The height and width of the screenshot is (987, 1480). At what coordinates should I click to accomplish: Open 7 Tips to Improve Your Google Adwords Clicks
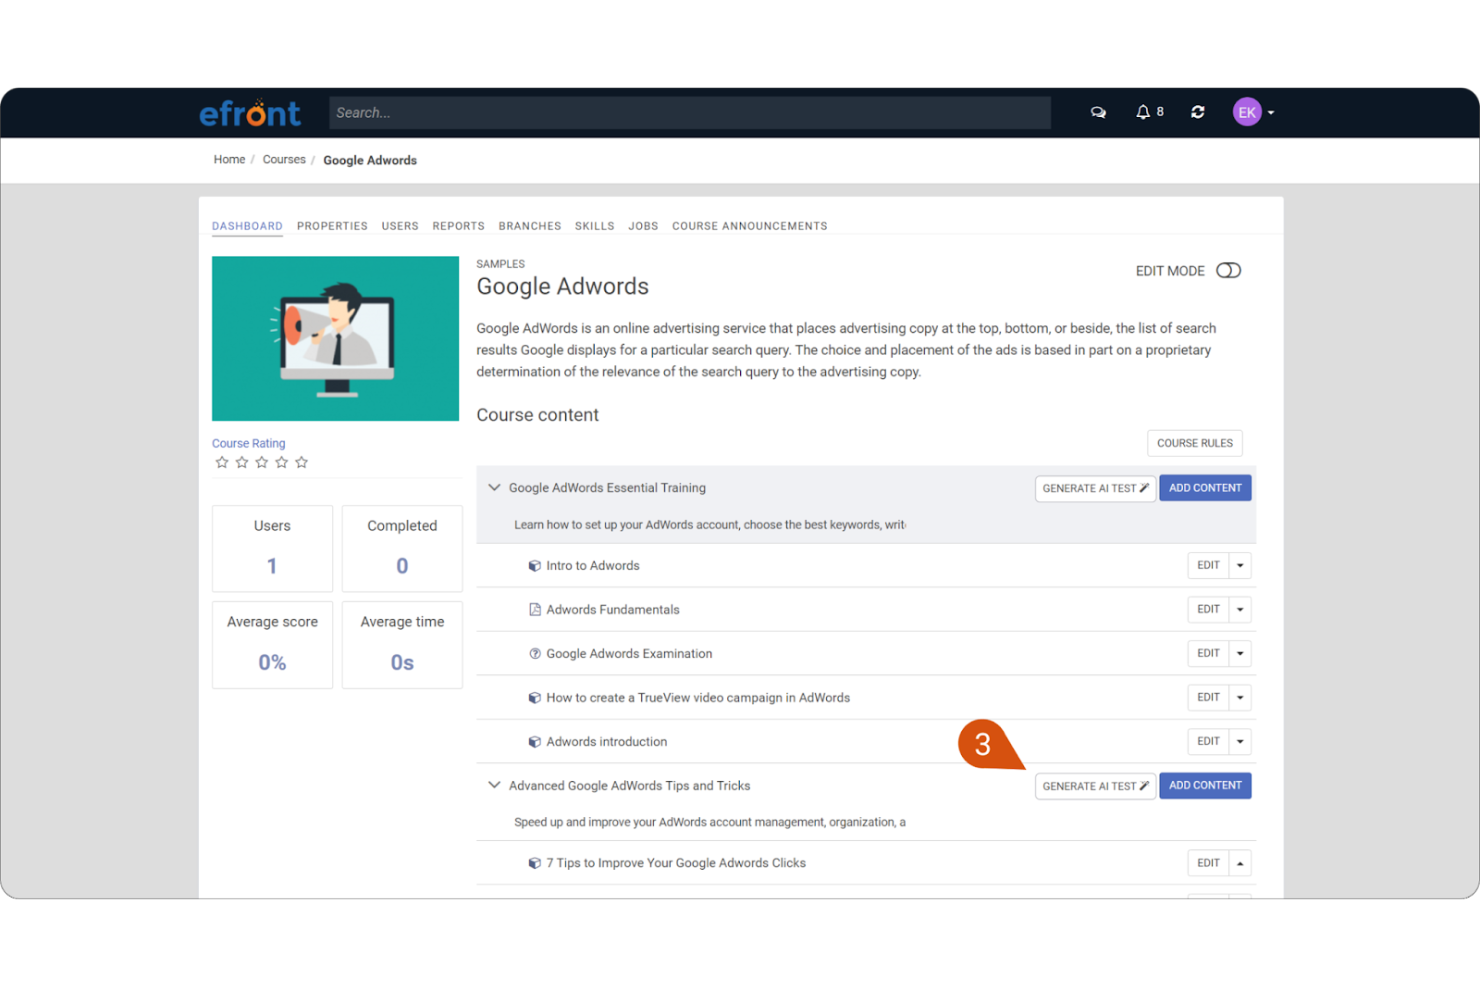(x=676, y=863)
